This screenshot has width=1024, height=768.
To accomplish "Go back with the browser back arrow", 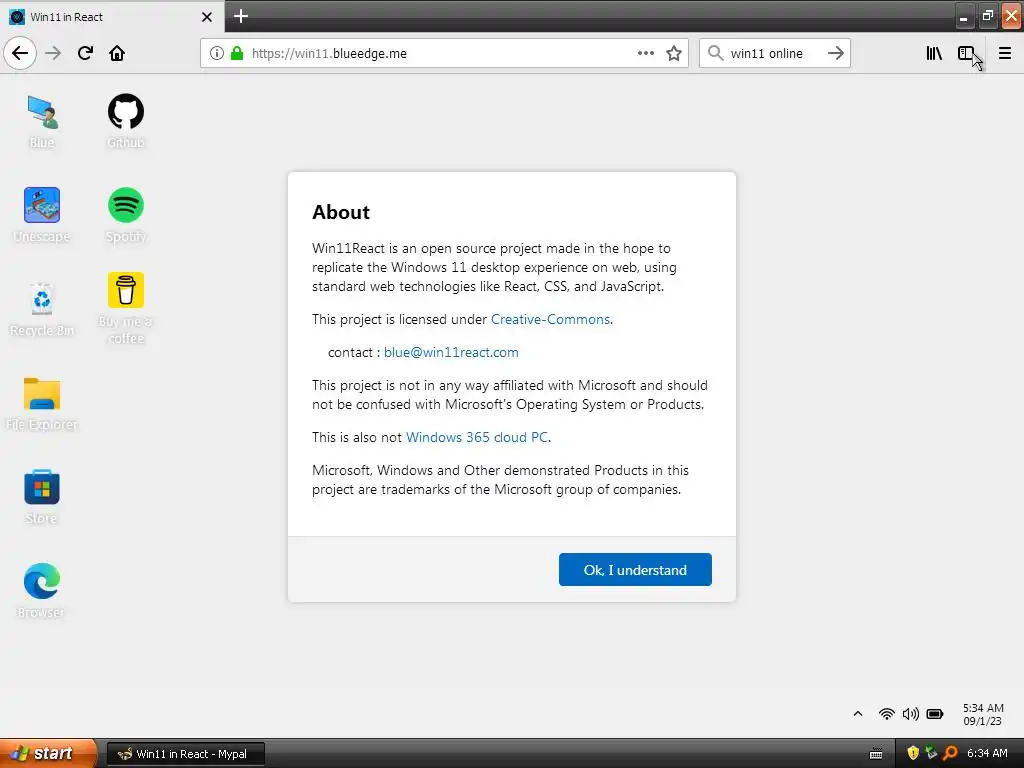I will 20,53.
